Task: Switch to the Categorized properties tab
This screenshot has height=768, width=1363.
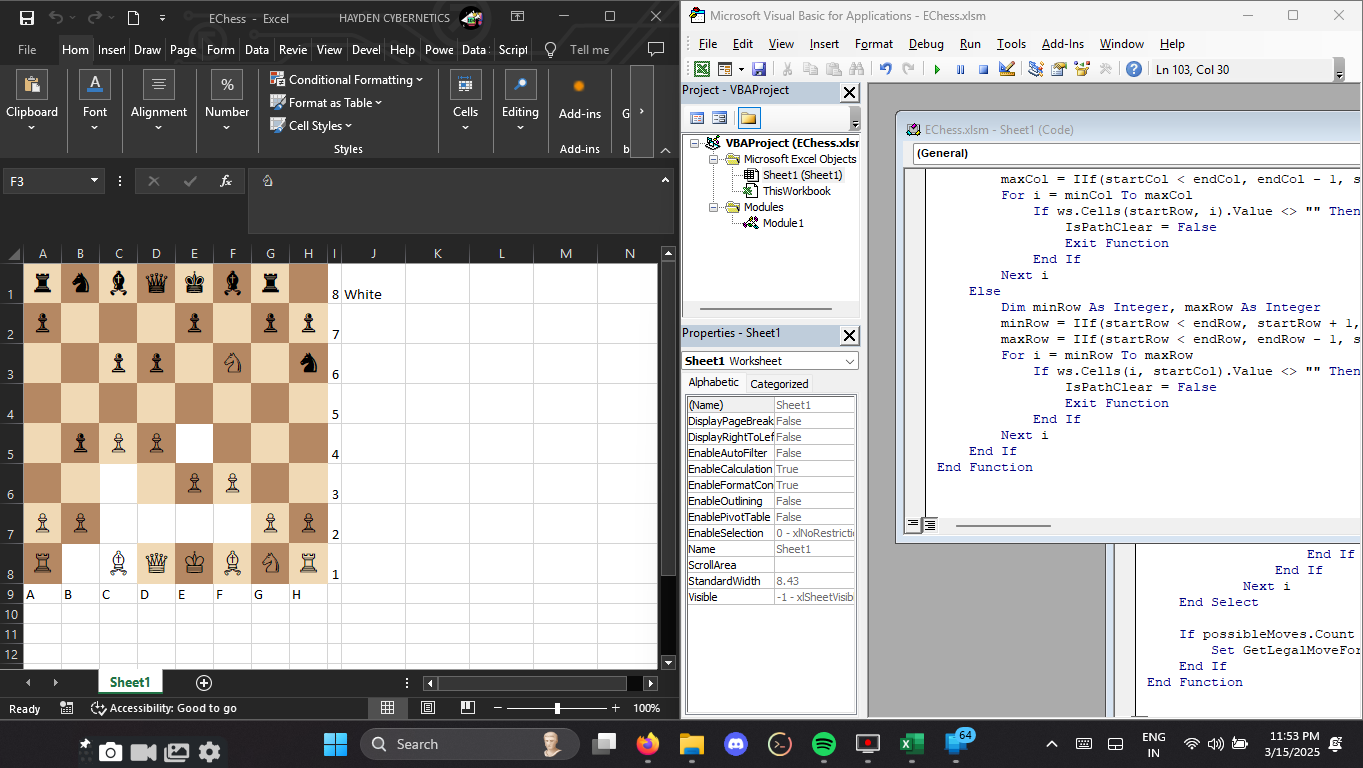Action: click(x=779, y=383)
